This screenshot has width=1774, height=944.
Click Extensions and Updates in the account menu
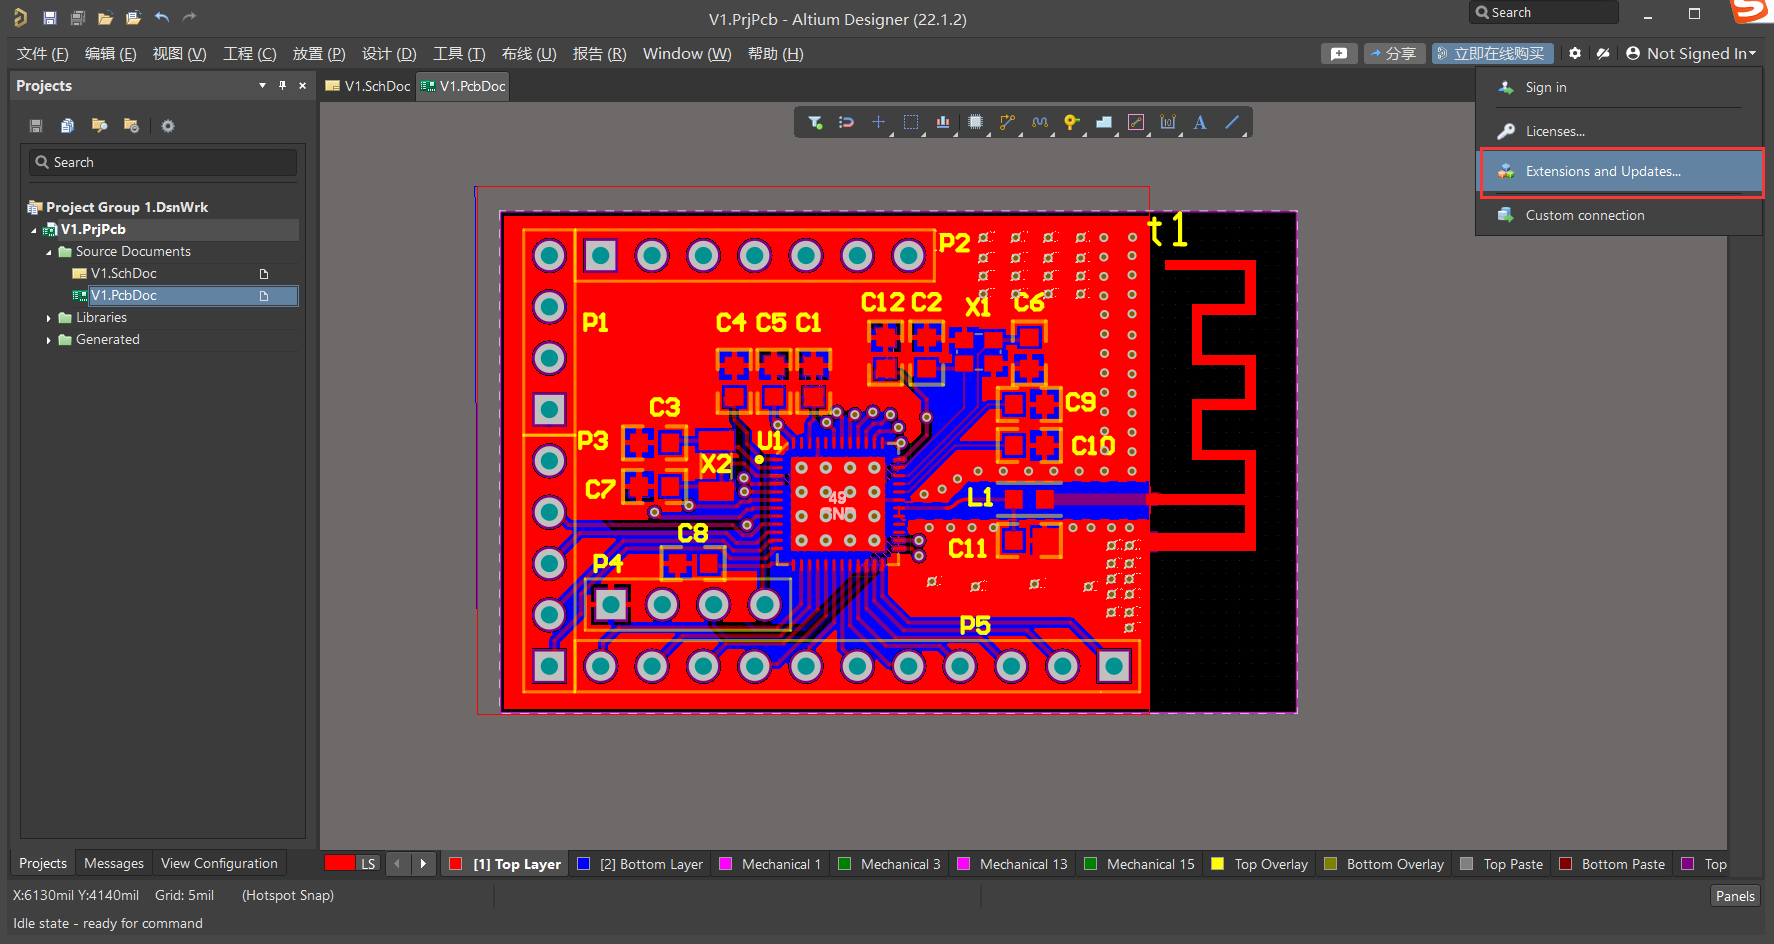[1603, 171]
